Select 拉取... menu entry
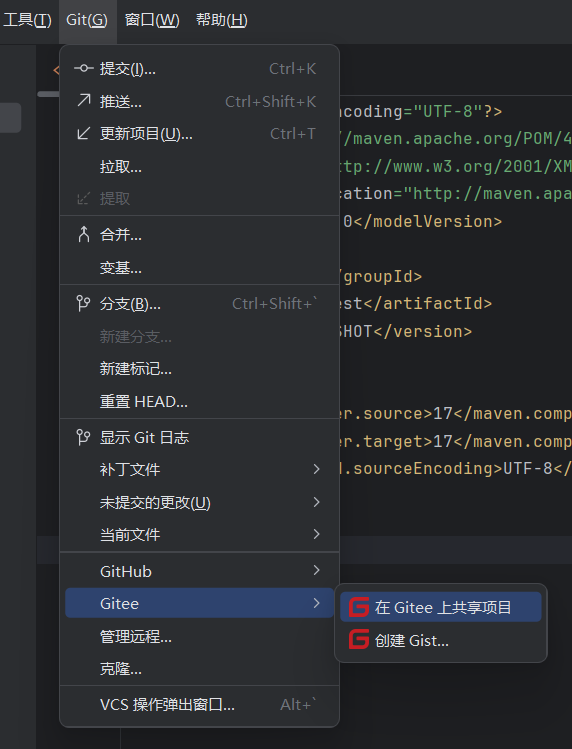572x749 pixels. coord(199,166)
